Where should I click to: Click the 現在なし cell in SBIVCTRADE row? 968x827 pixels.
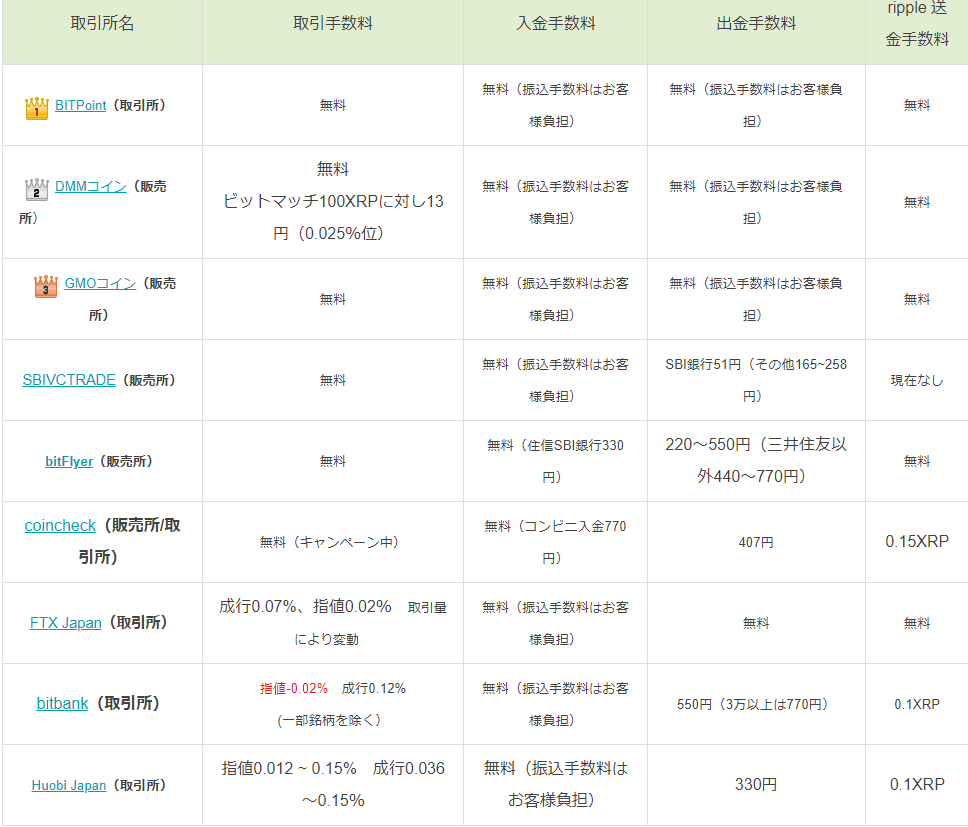click(x=917, y=380)
